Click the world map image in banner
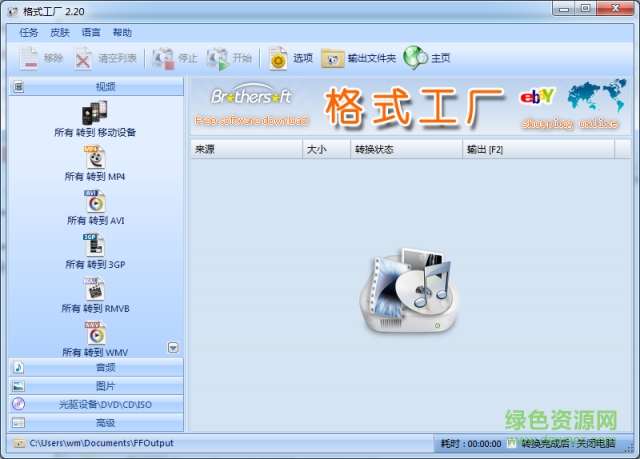Screen dimensions: 640x459 tap(596, 95)
